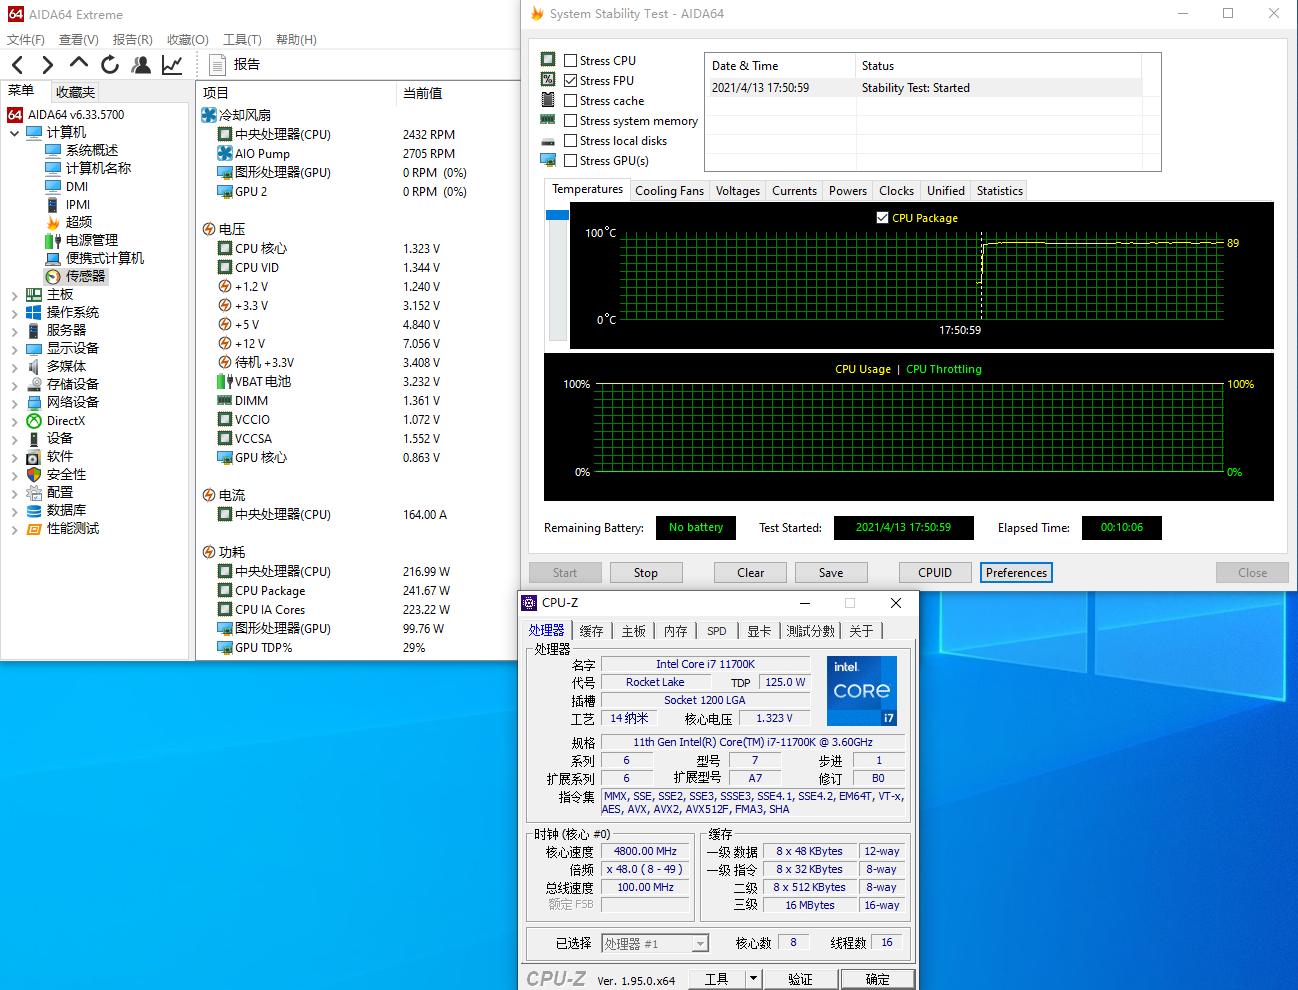Click AIO Pump fan icon row

[x=254, y=154]
